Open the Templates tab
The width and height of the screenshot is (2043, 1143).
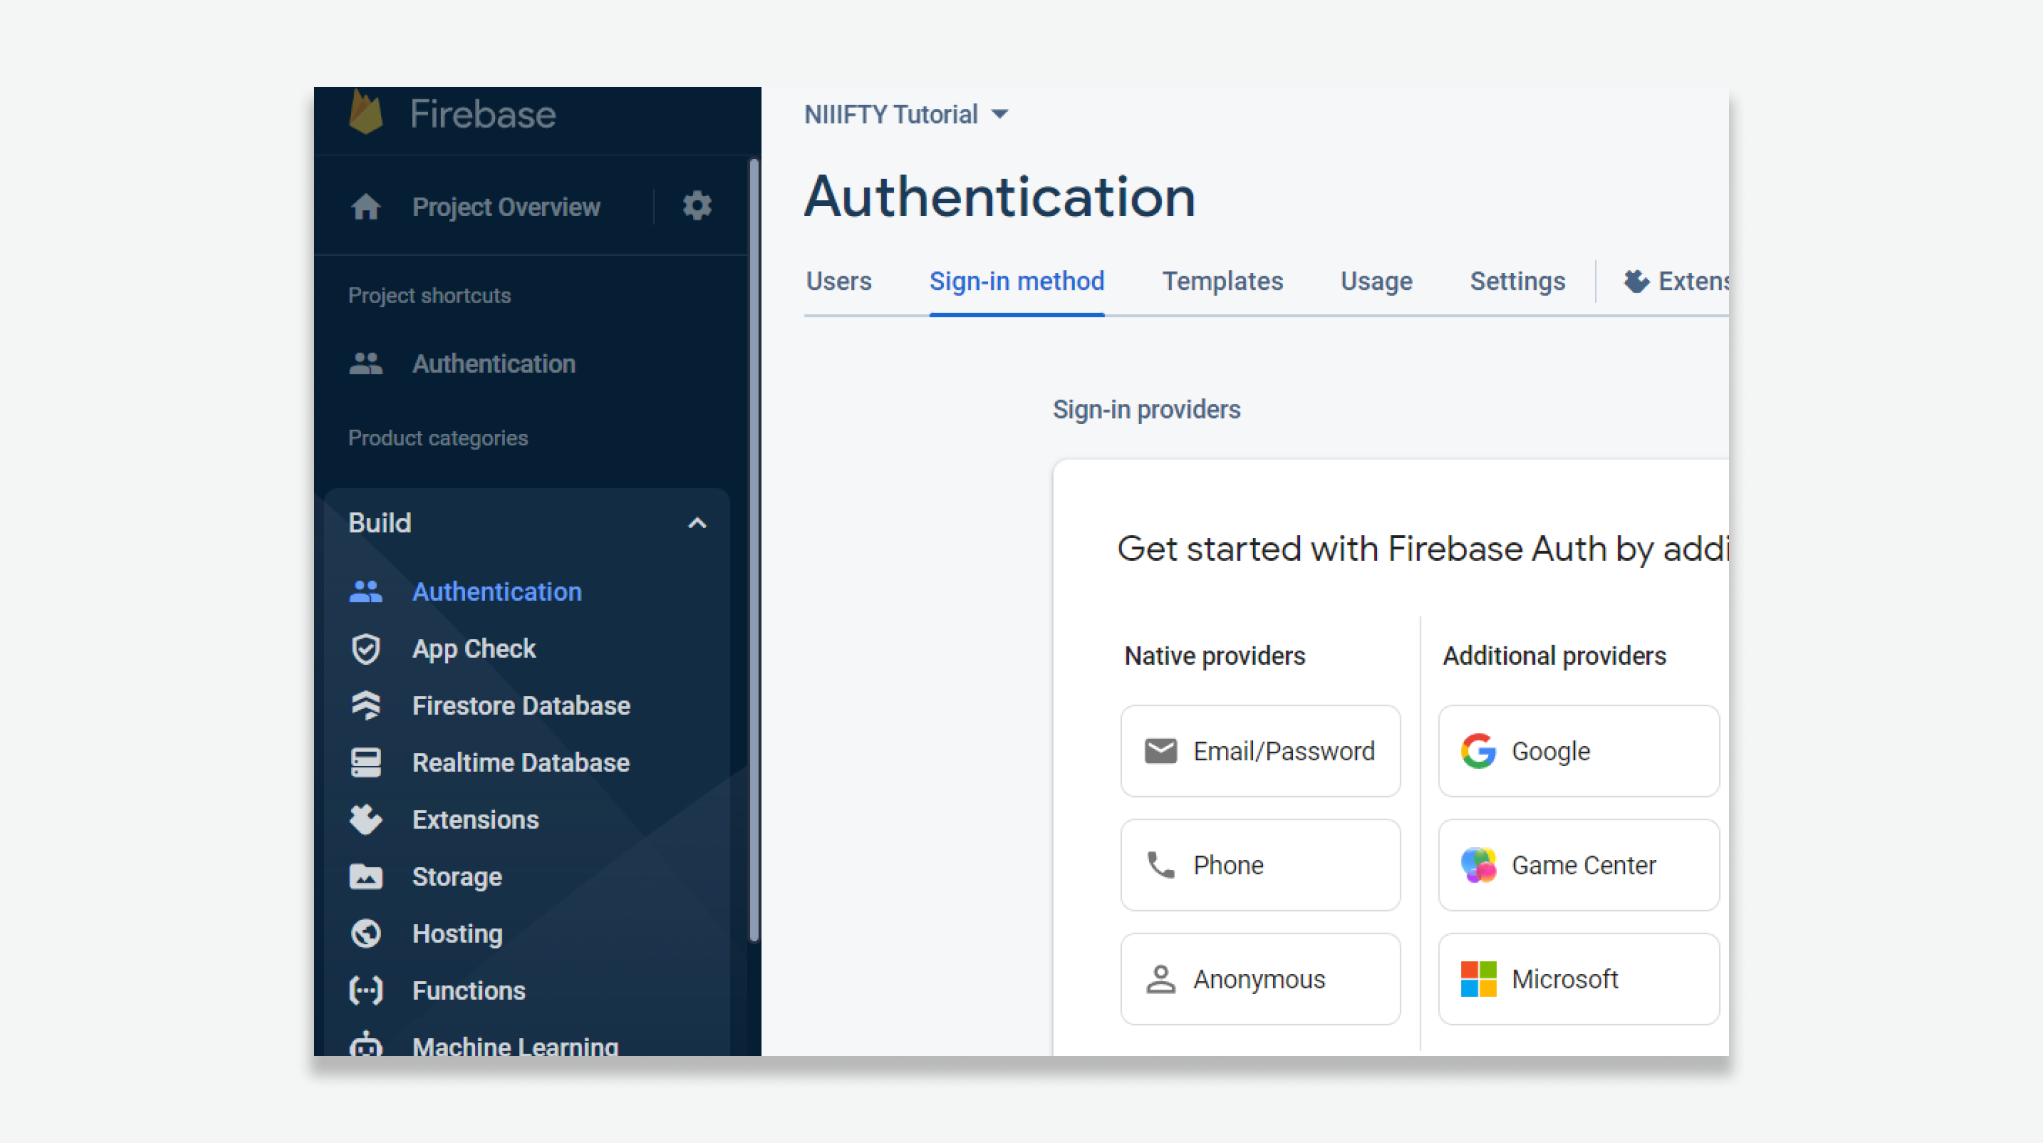(1222, 281)
